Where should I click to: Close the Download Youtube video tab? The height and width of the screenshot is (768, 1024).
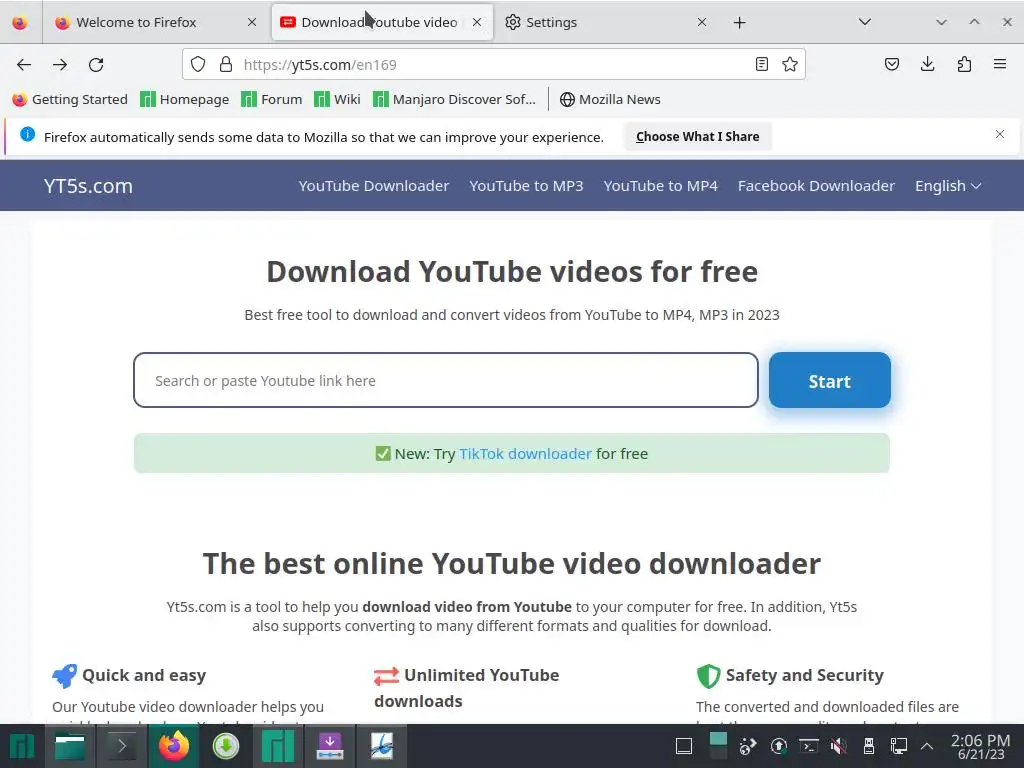point(477,22)
